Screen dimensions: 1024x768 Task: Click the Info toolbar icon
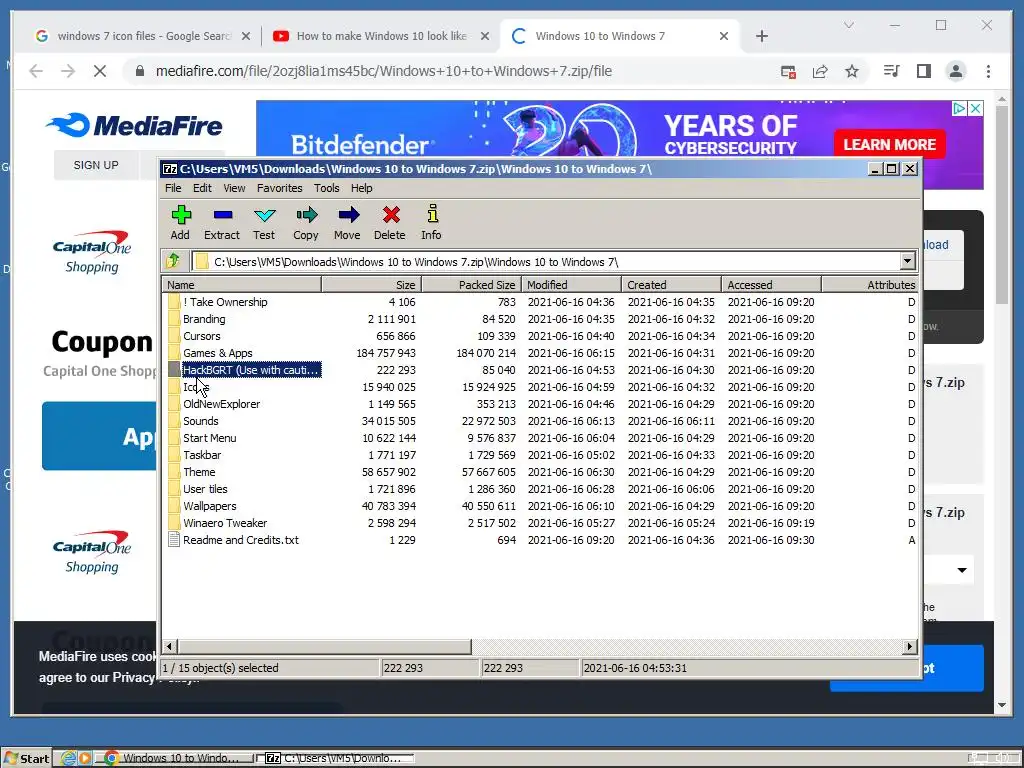[431, 223]
